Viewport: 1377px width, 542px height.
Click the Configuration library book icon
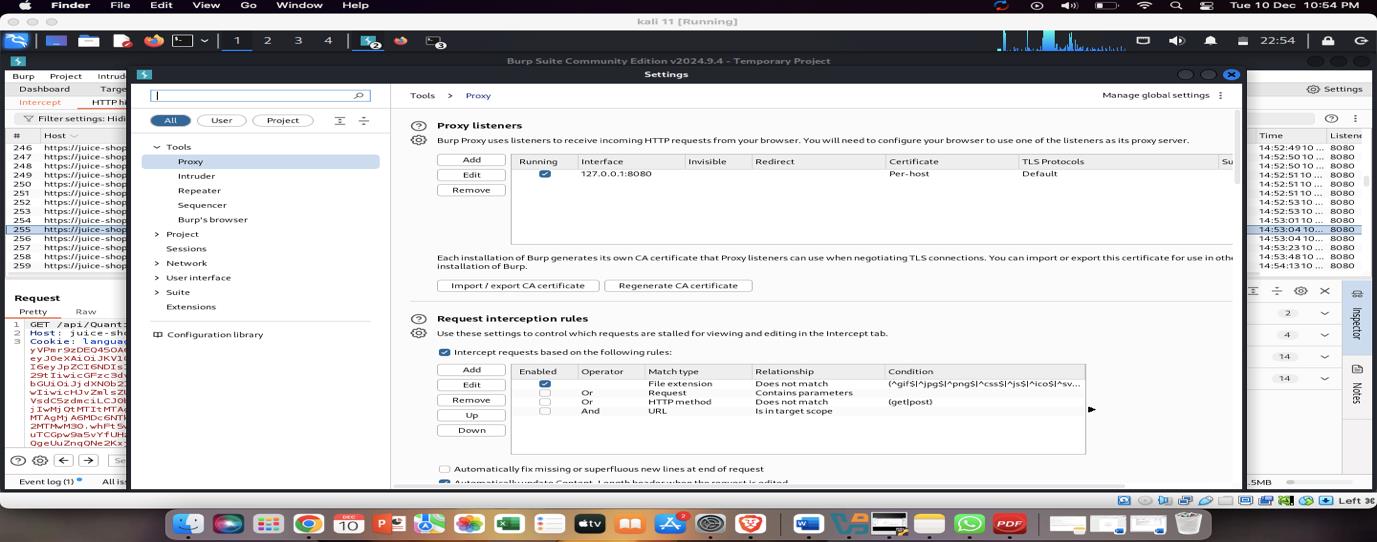tap(157, 335)
